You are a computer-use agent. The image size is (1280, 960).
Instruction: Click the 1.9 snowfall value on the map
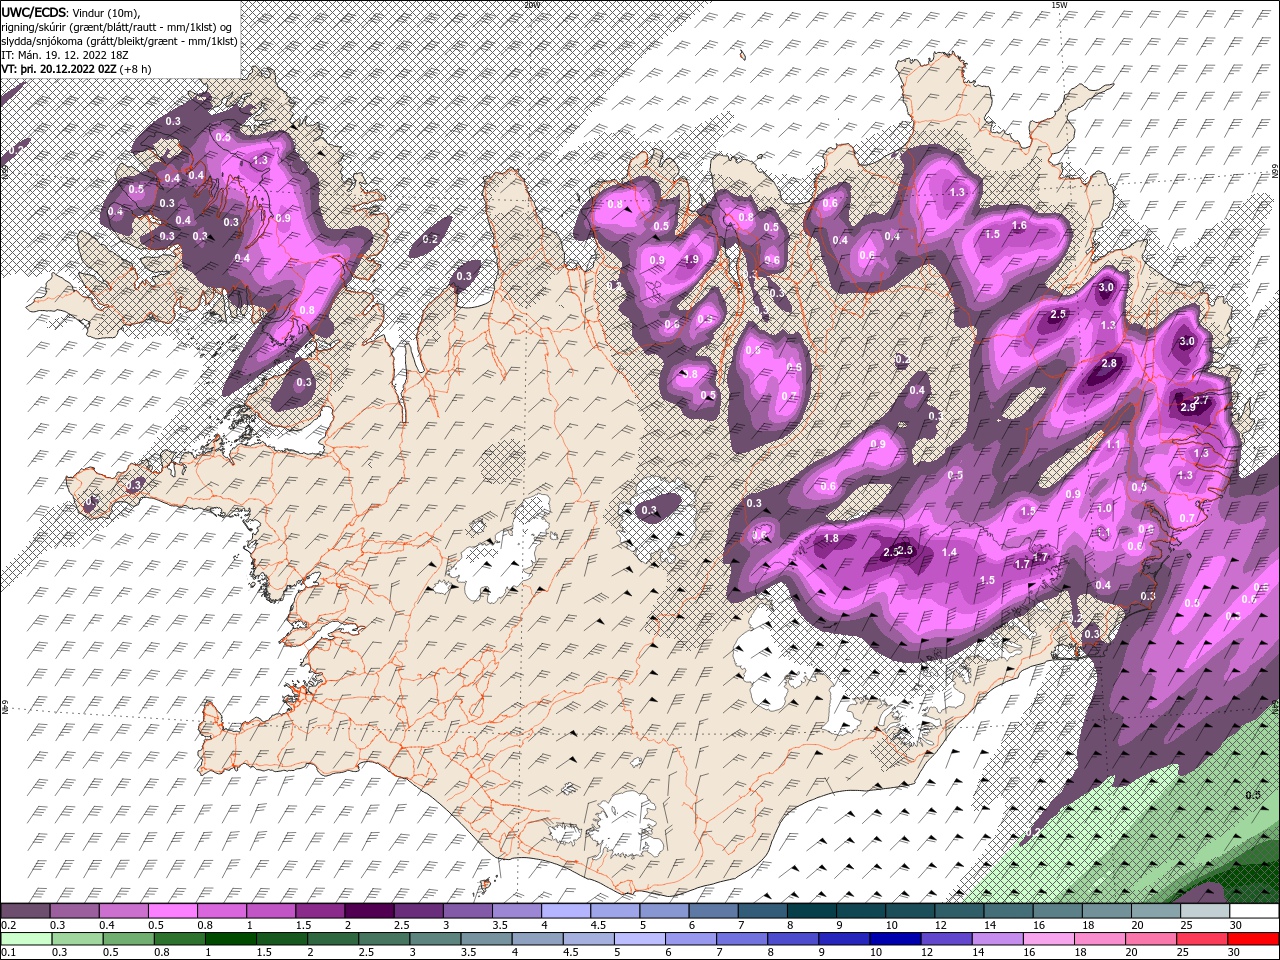click(x=690, y=260)
